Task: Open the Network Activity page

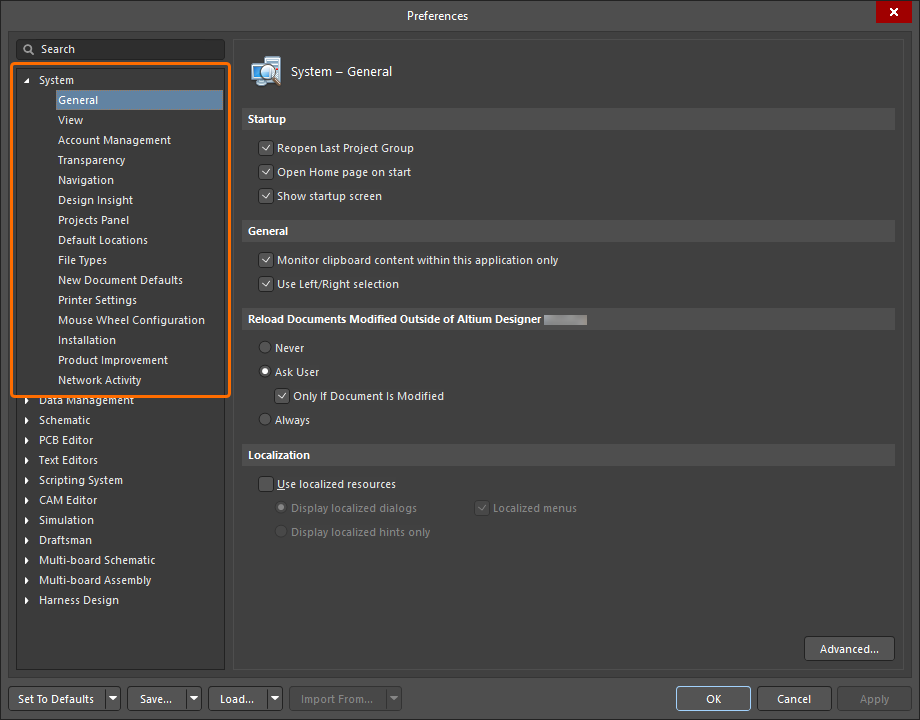Action: (100, 380)
